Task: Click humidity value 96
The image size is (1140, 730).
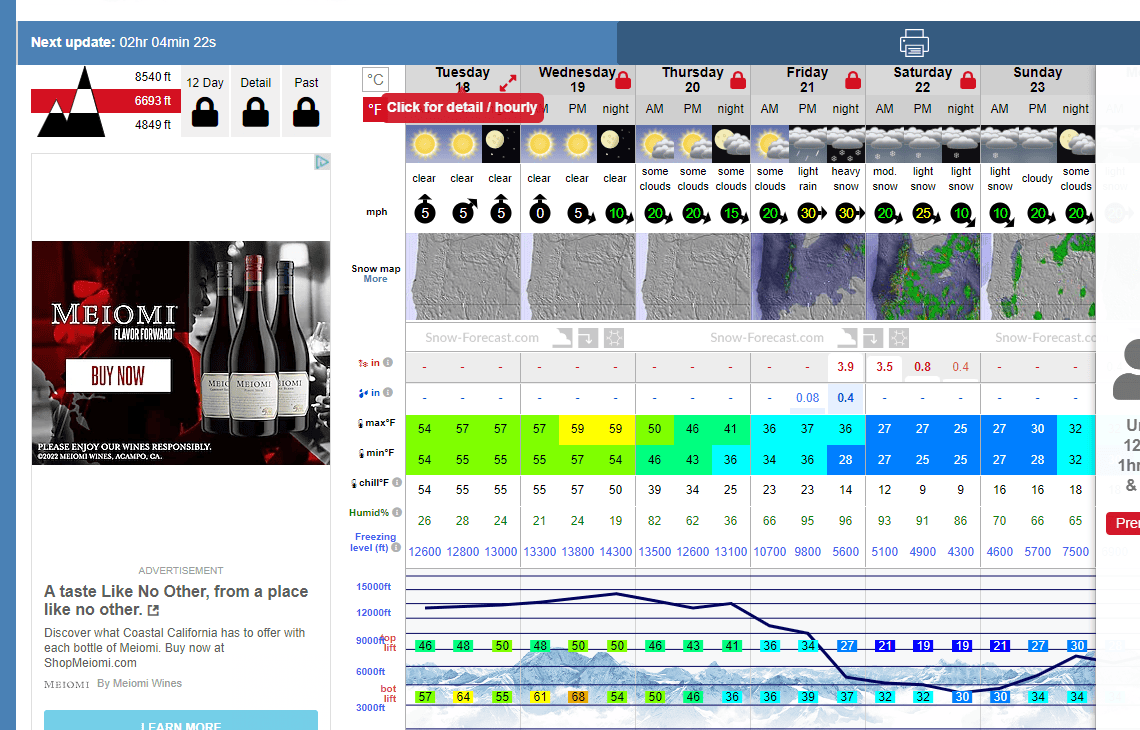Action: (846, 521)
